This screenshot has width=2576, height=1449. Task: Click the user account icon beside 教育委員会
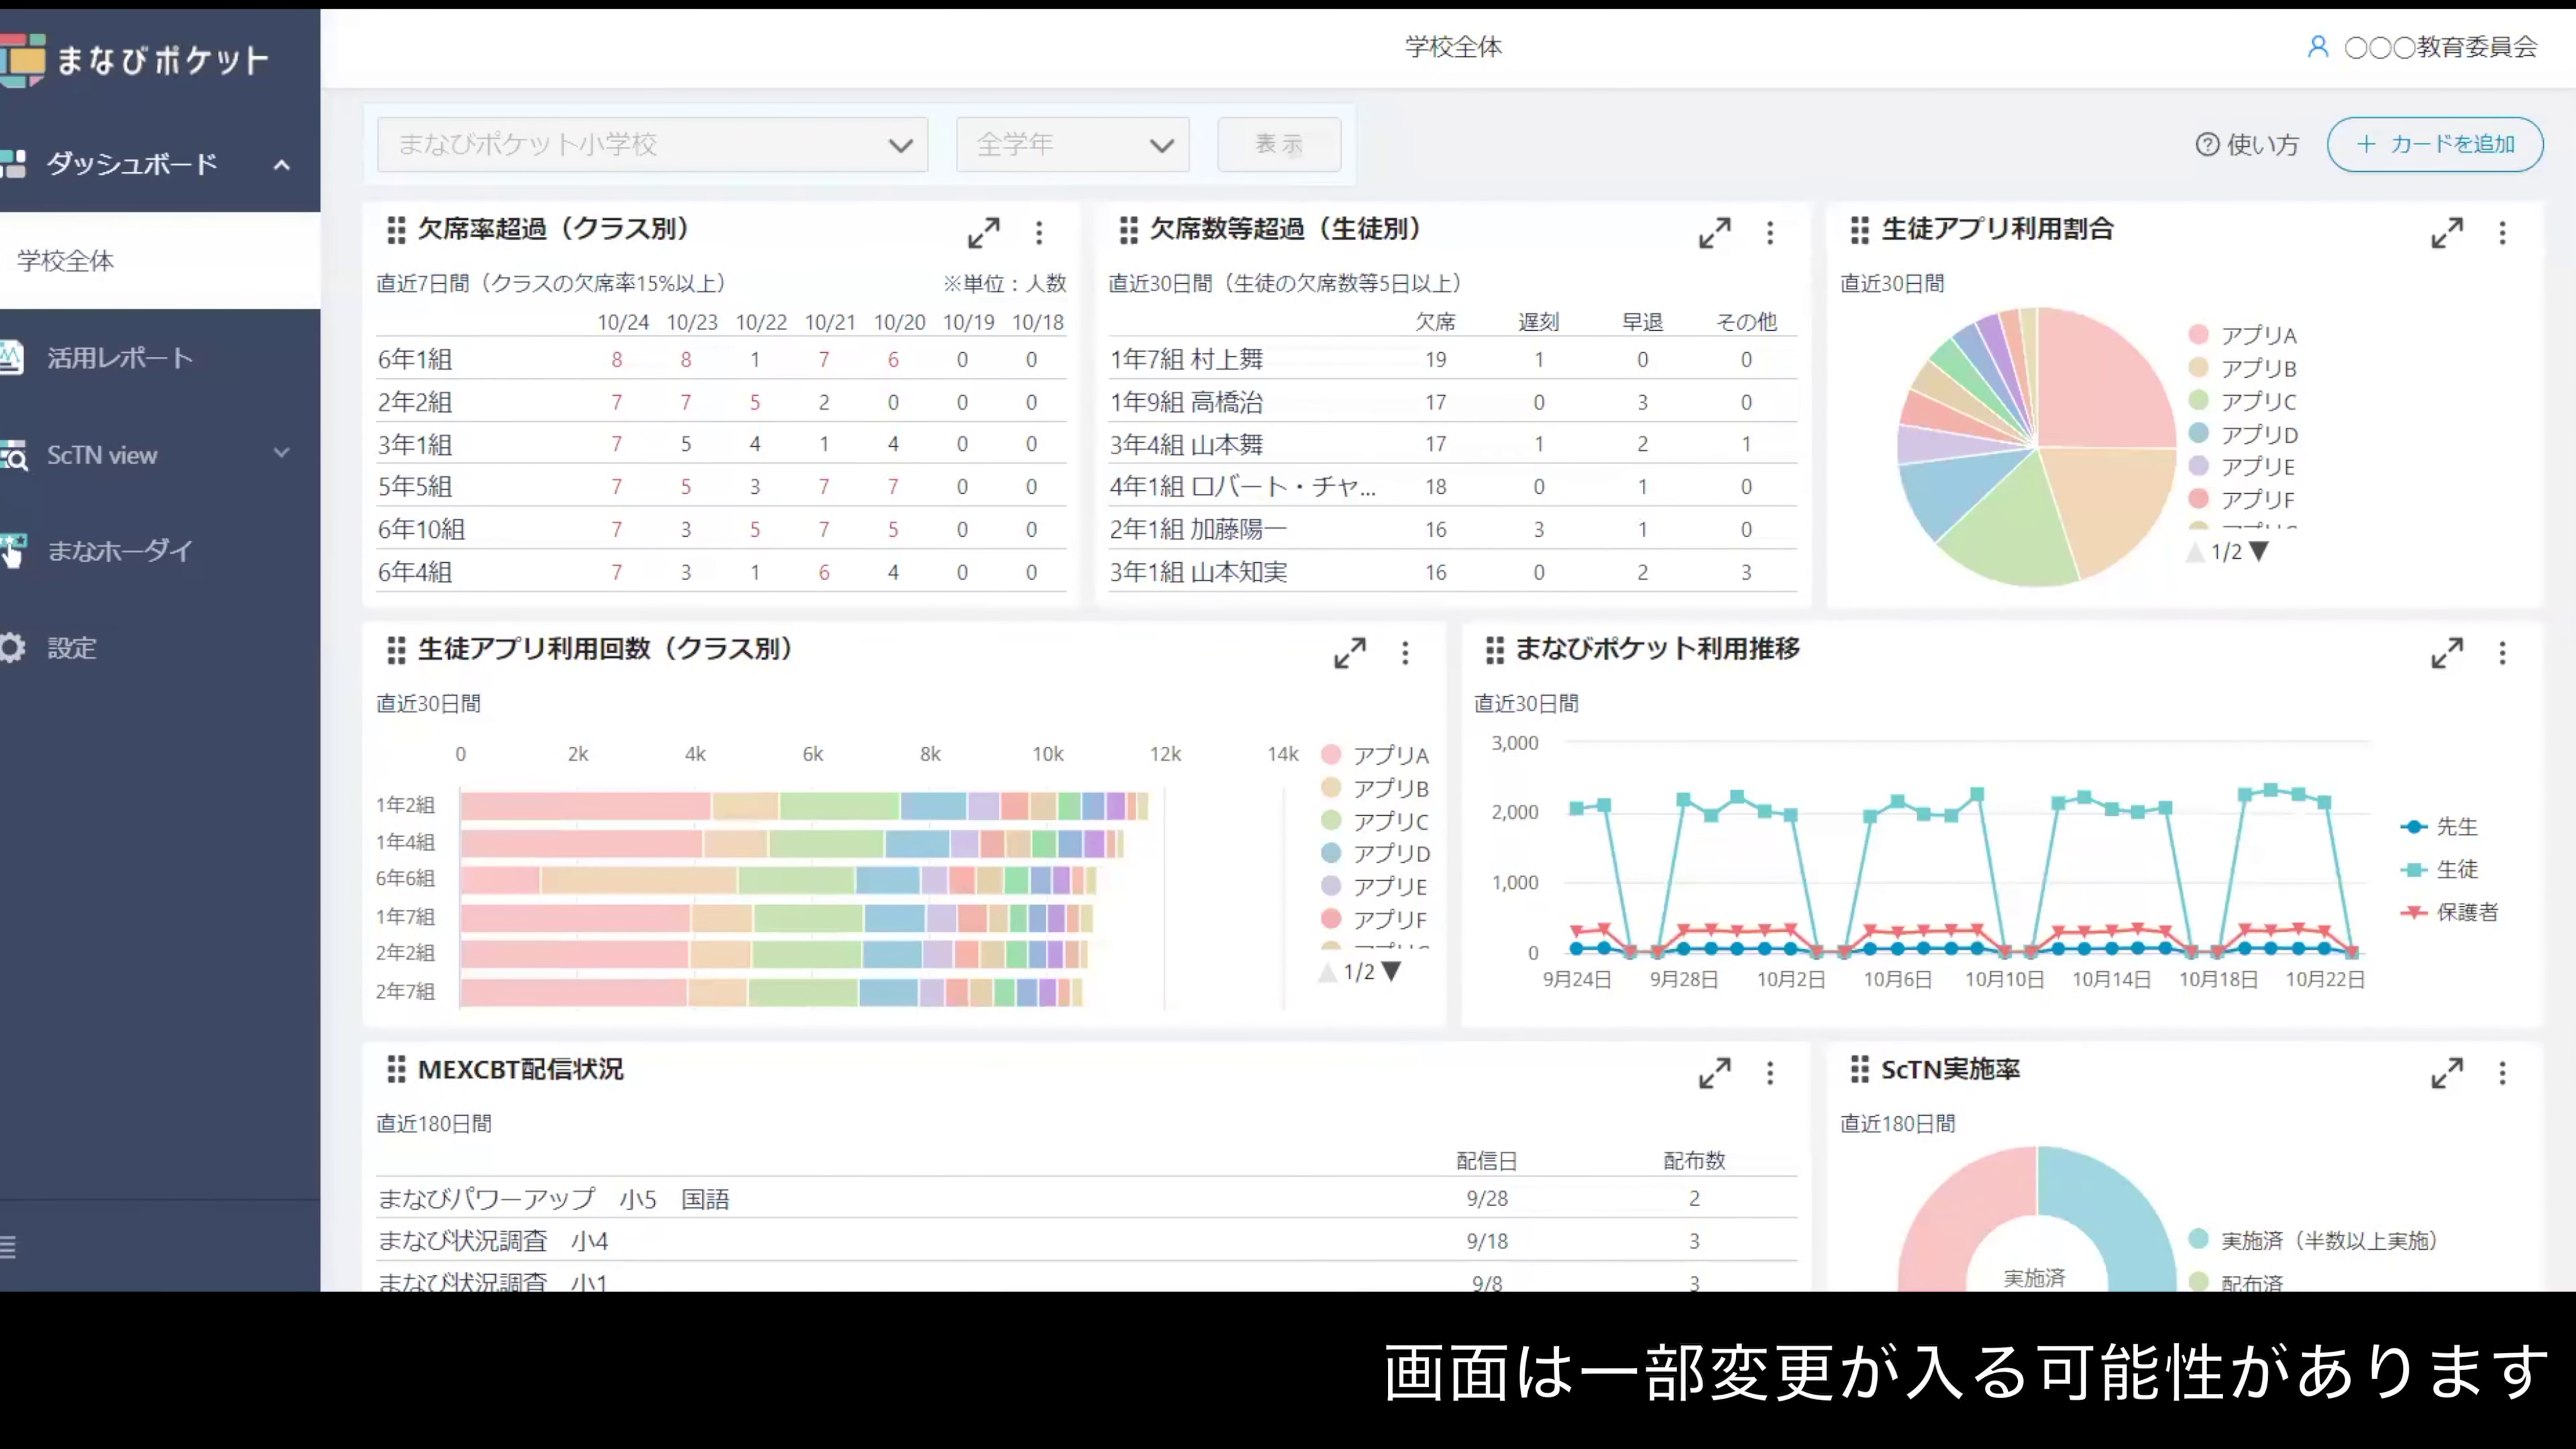(x=2318, y=46)
